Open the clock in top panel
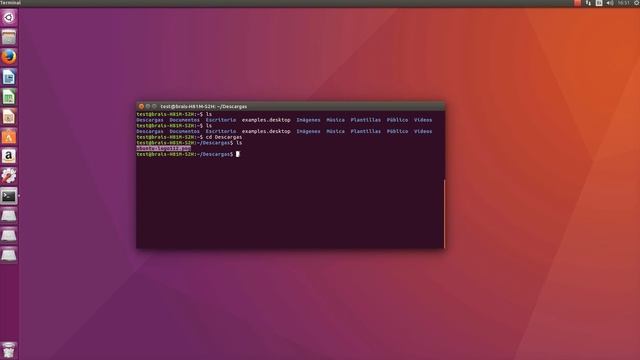The height and width of the screenshot is (360, 640). coord(623,3)
